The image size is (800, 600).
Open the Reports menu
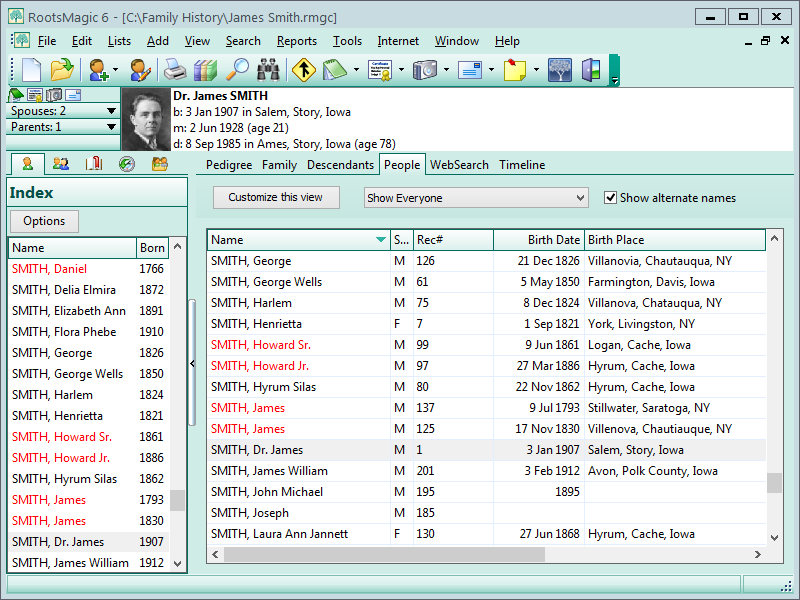(296, 41)
